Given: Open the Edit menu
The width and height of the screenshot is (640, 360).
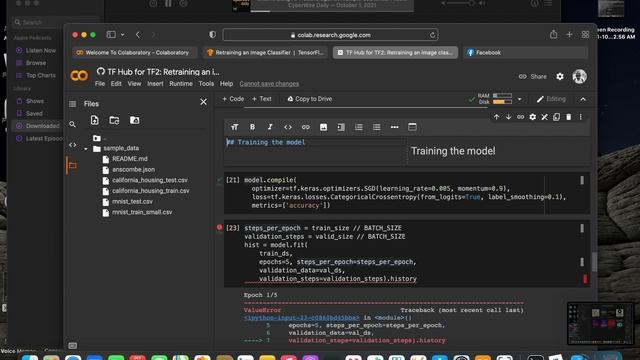Looking at the screenshot, I should pyautogui.click(x=116, y=84).
